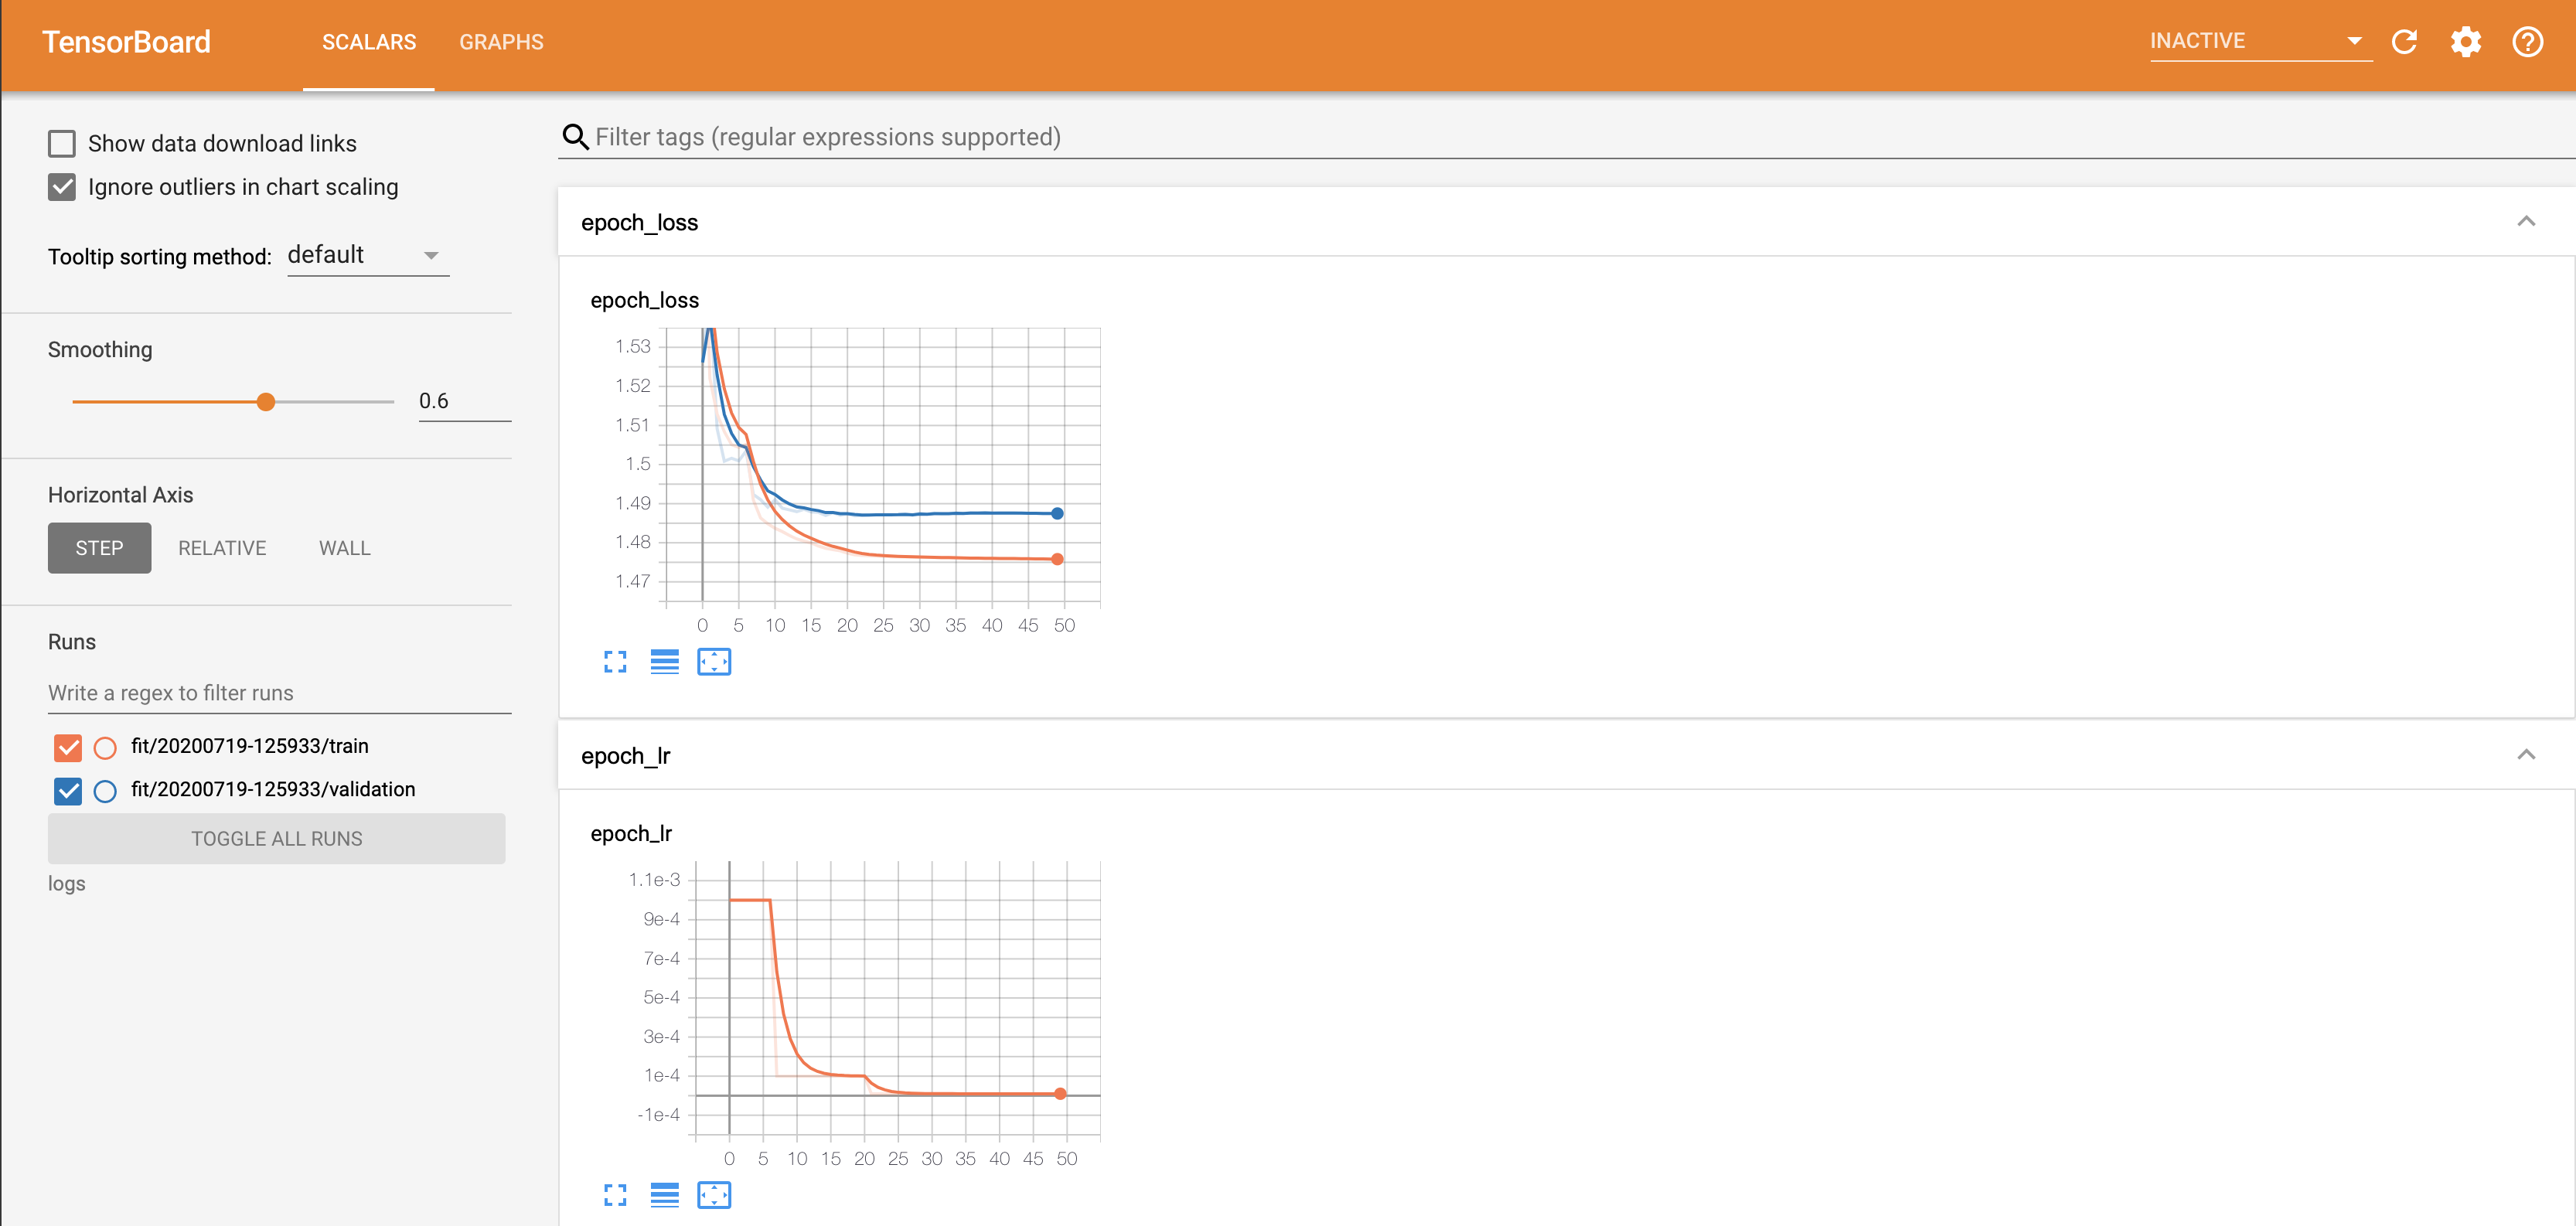This screenshot has height=1226, width=2576.
Task: Set horizontal axis to RELATIVE
Action: (222, 548)
